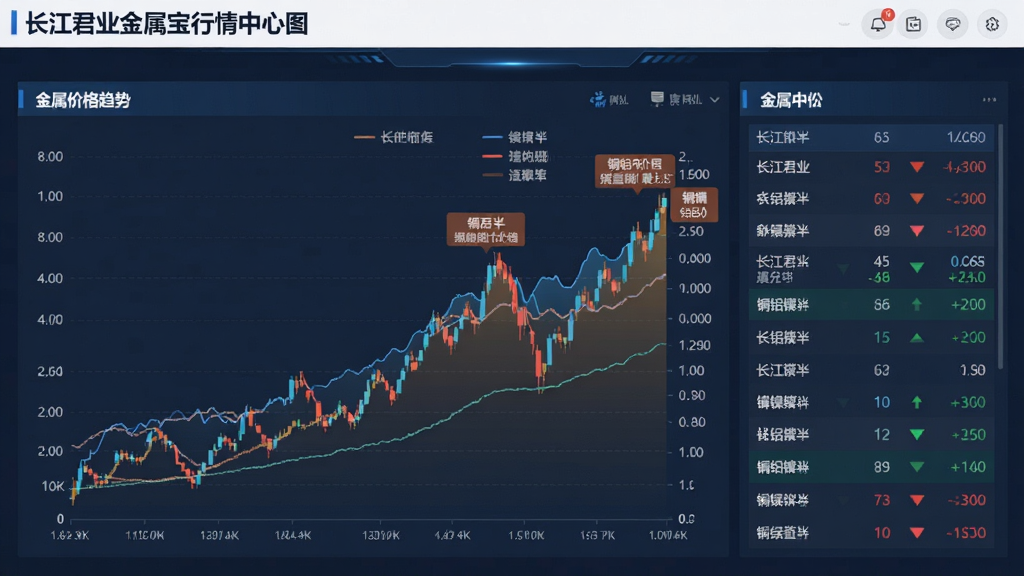Image resolution: width=1024 pixels, height=576 pixels.
Task: Click the small tooltip at the chart's right edge
Action: pos(694,204)
